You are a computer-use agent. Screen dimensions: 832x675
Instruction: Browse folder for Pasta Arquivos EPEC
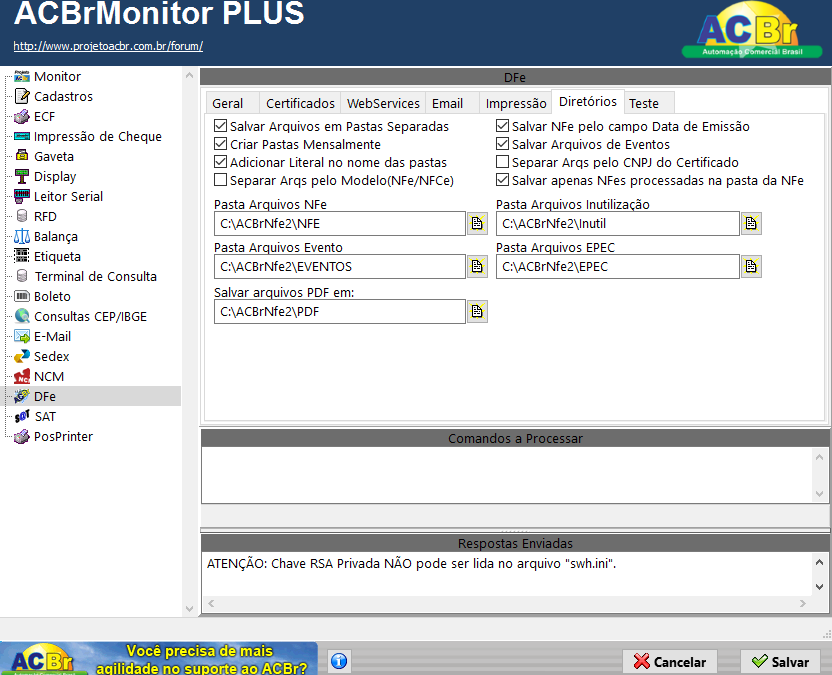tap(751, 266)
